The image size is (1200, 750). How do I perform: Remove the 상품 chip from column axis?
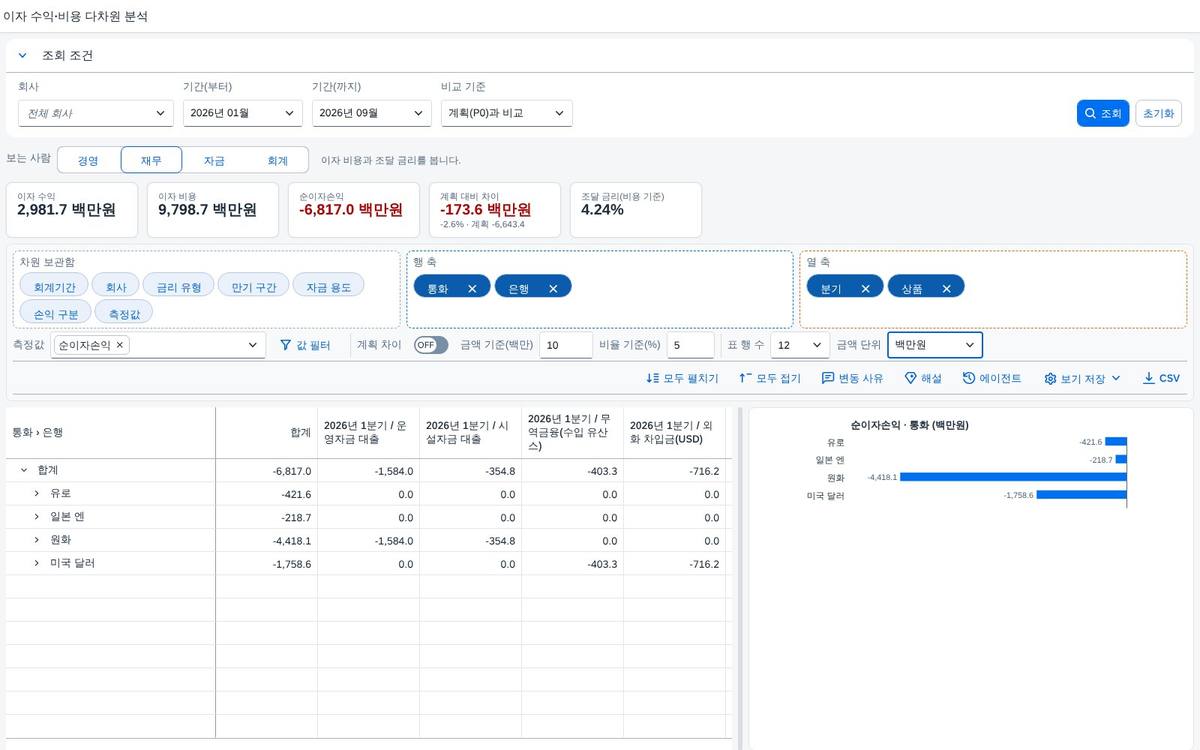(x=946, y=288)
